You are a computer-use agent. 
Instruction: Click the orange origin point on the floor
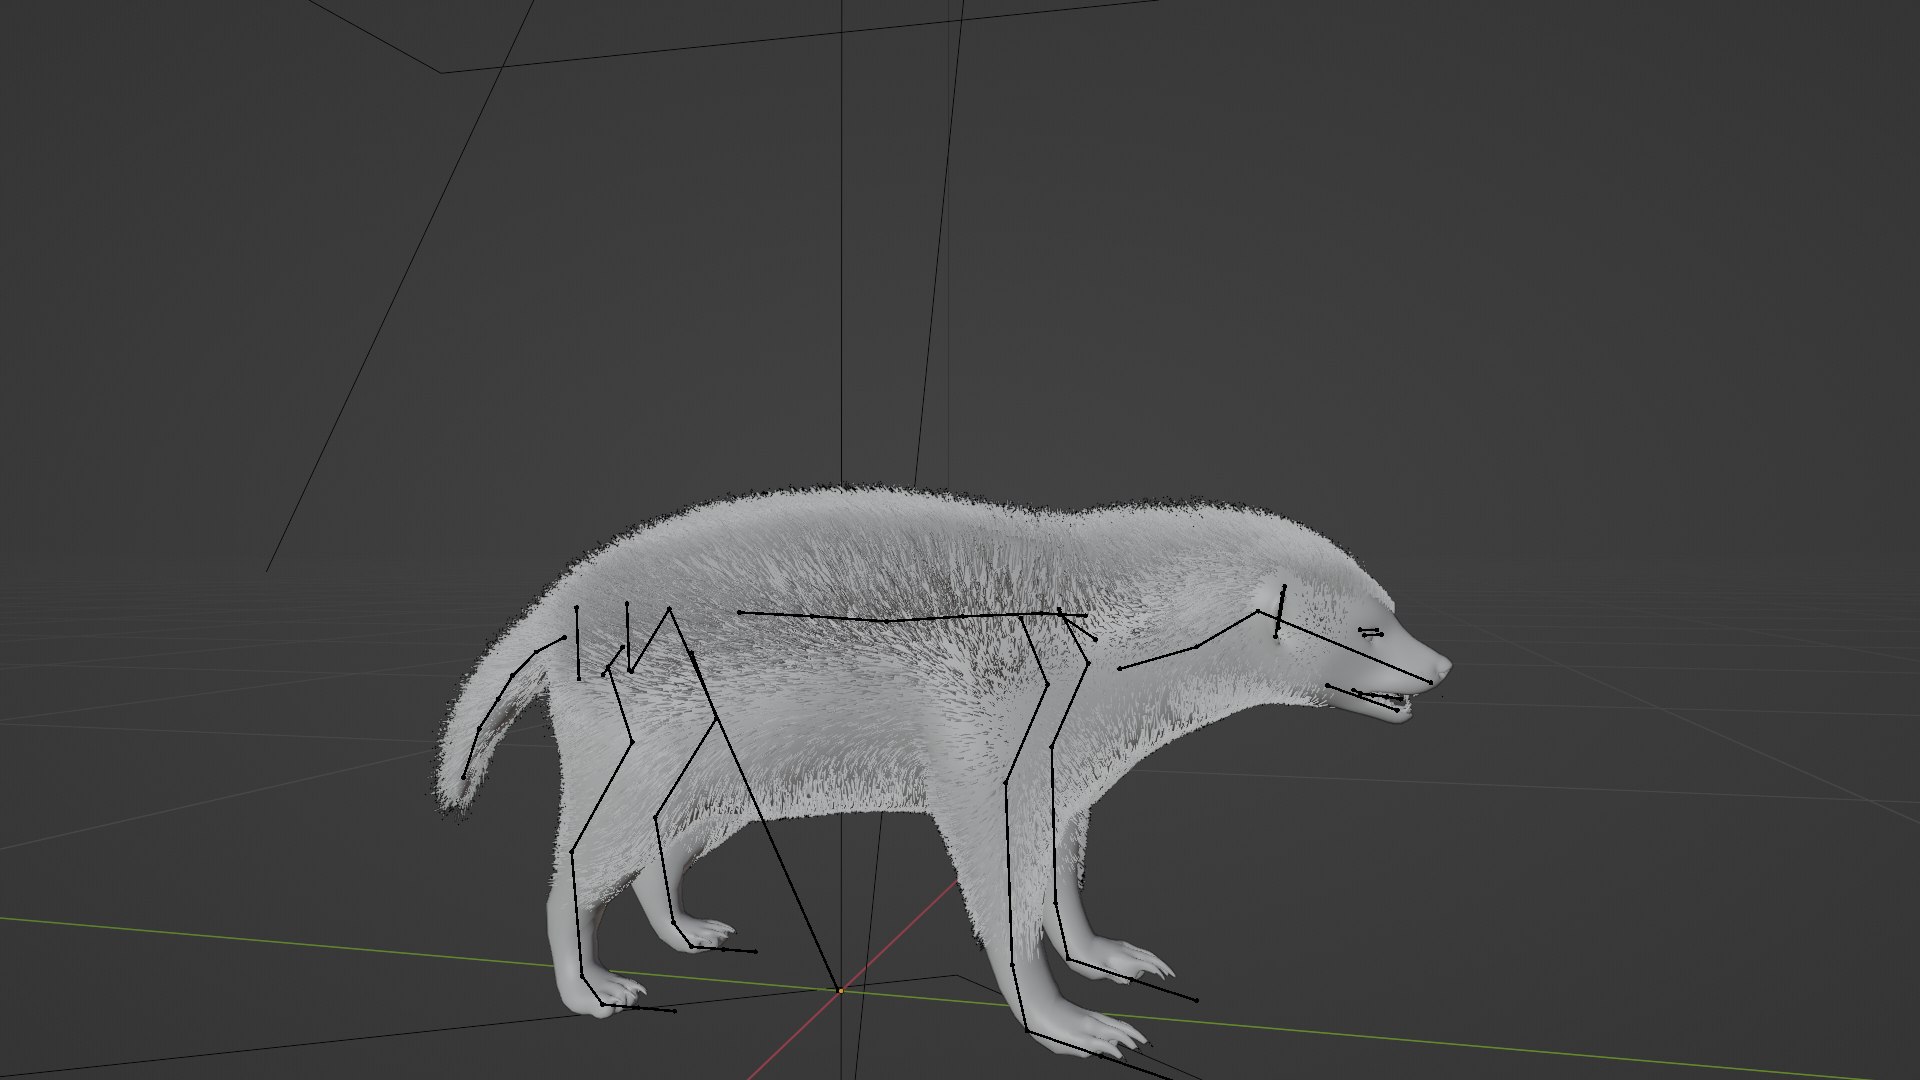840,991
